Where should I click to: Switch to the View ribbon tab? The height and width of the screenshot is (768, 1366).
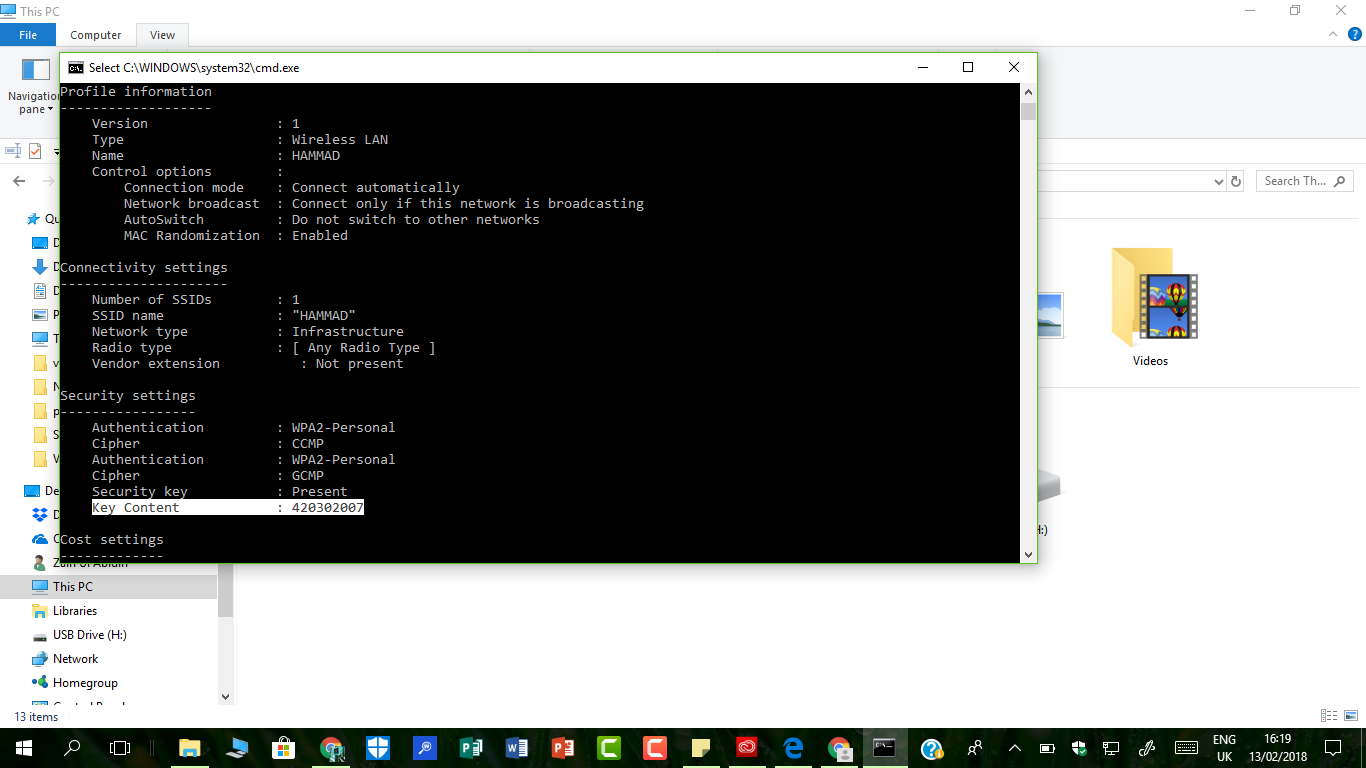tap(161, 34)
